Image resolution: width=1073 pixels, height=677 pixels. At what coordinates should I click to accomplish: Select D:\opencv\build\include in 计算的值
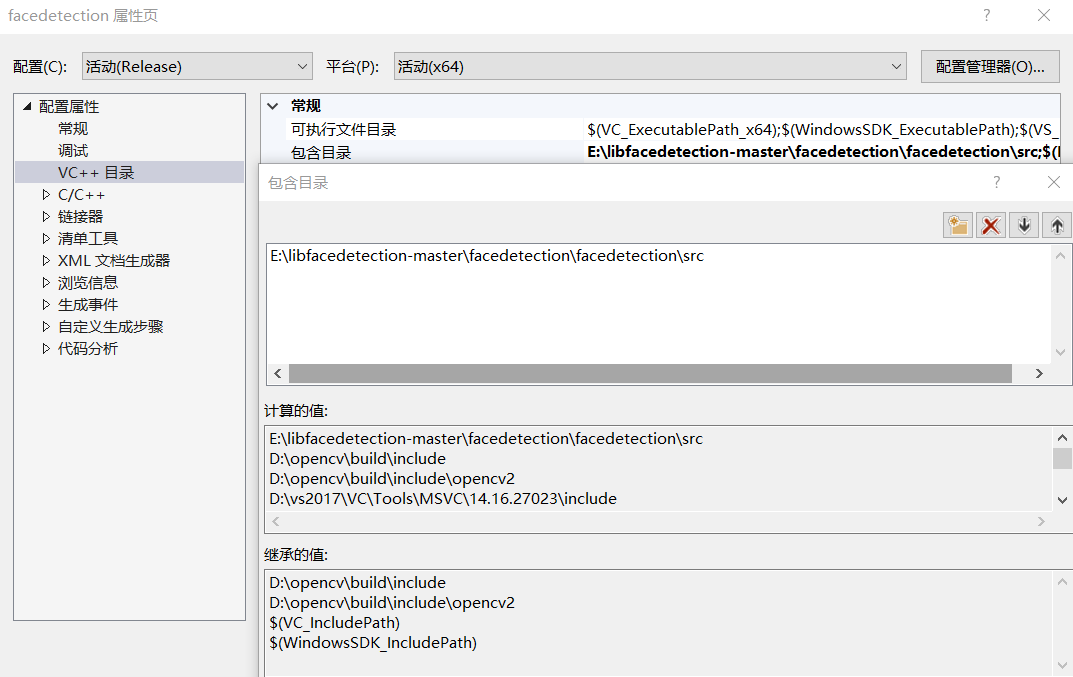click(x=357, y=459)
